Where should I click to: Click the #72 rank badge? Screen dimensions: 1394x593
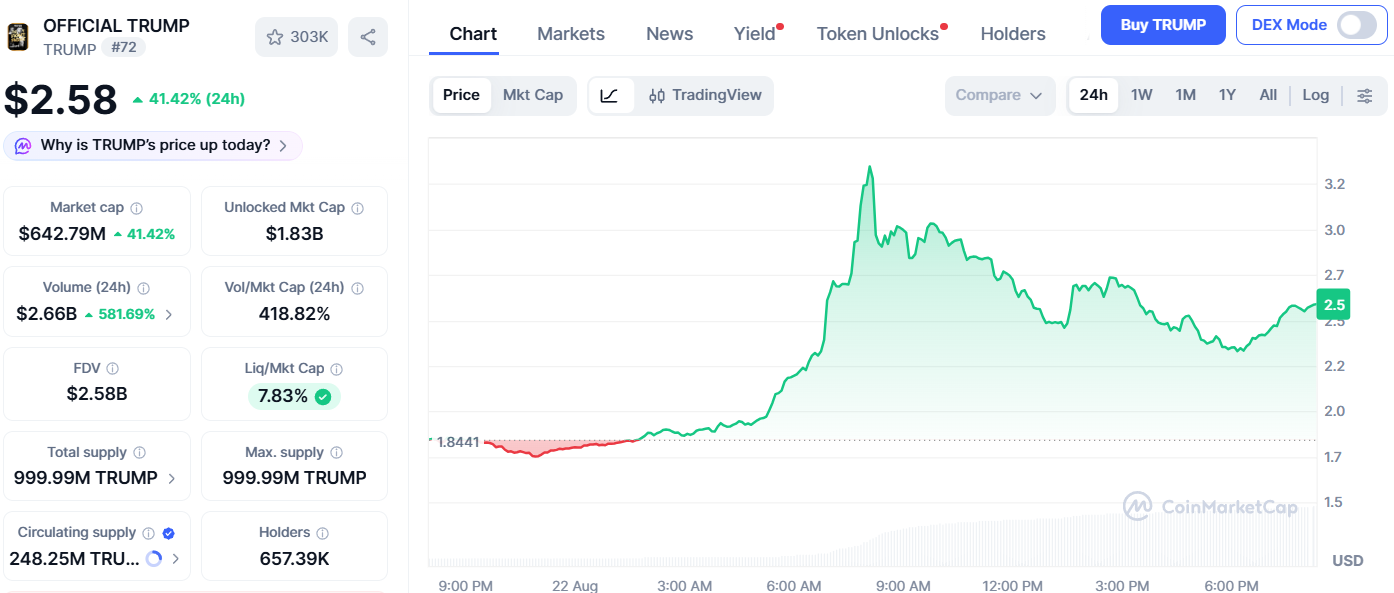[x=124, y=48]
